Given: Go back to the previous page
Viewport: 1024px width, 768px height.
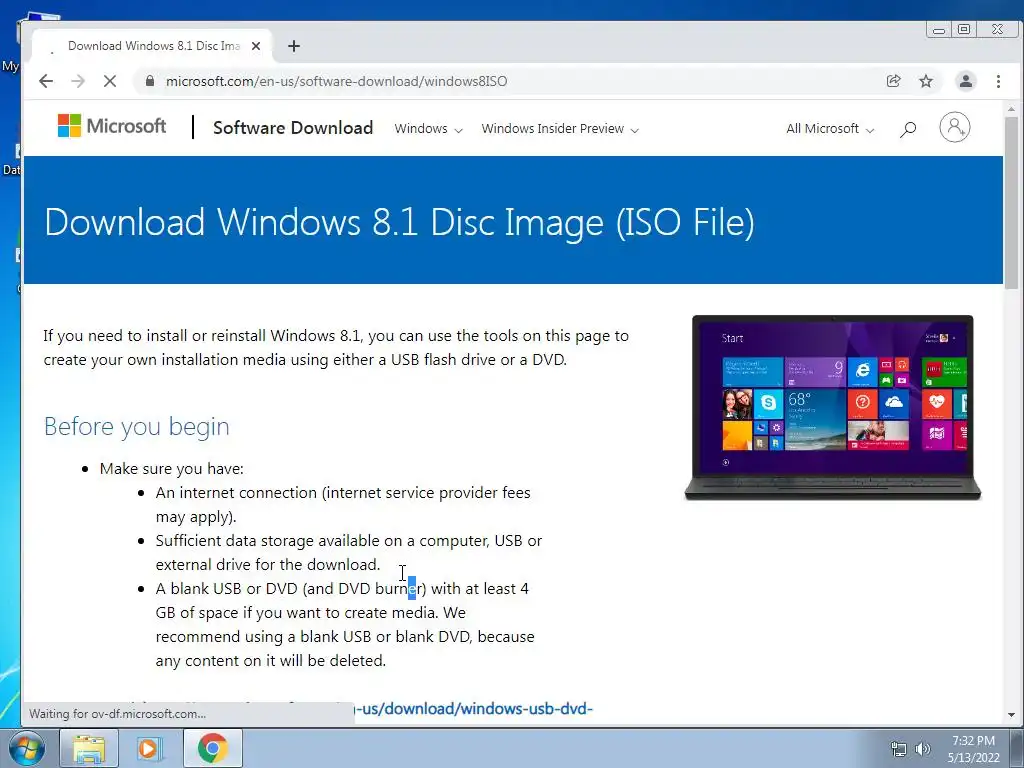Looking at the screenshot, I should click(x=46, y=81).
